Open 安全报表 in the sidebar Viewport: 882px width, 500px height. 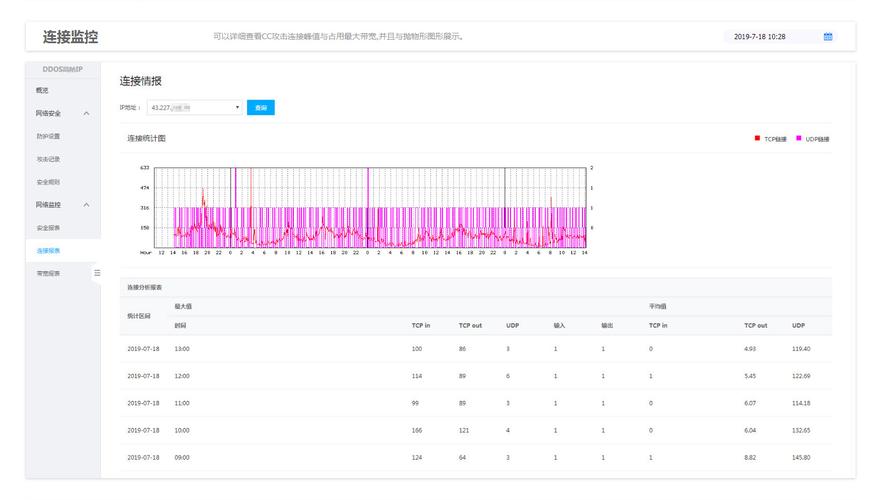click(x=48, y=228)
